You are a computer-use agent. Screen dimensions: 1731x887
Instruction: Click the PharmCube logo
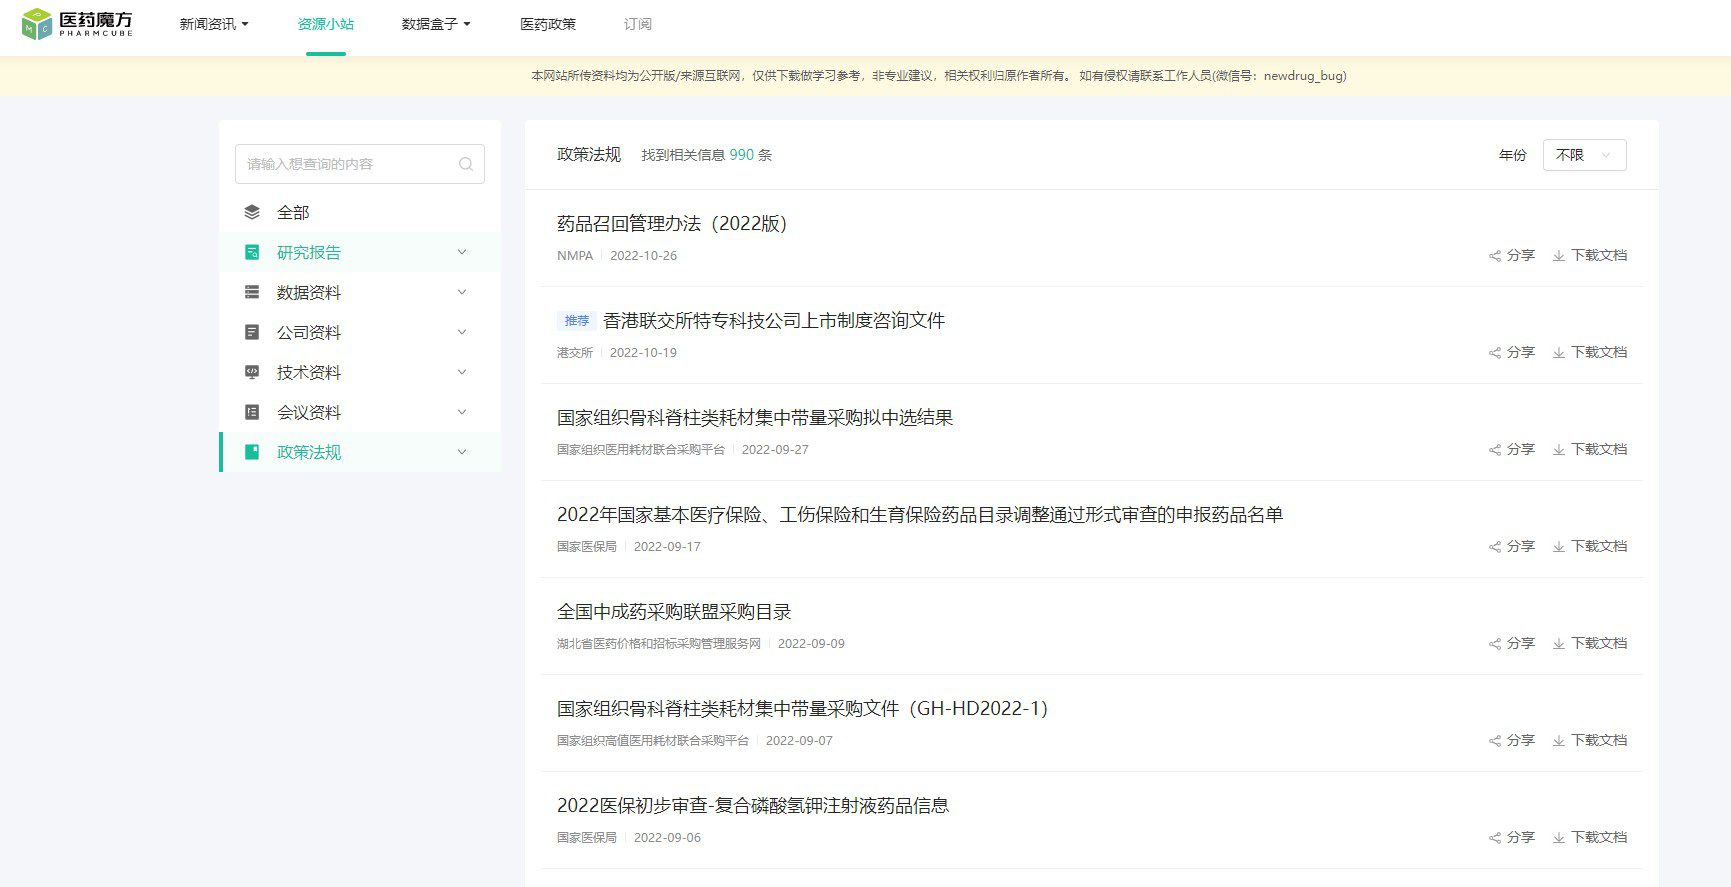coord(77,23)
